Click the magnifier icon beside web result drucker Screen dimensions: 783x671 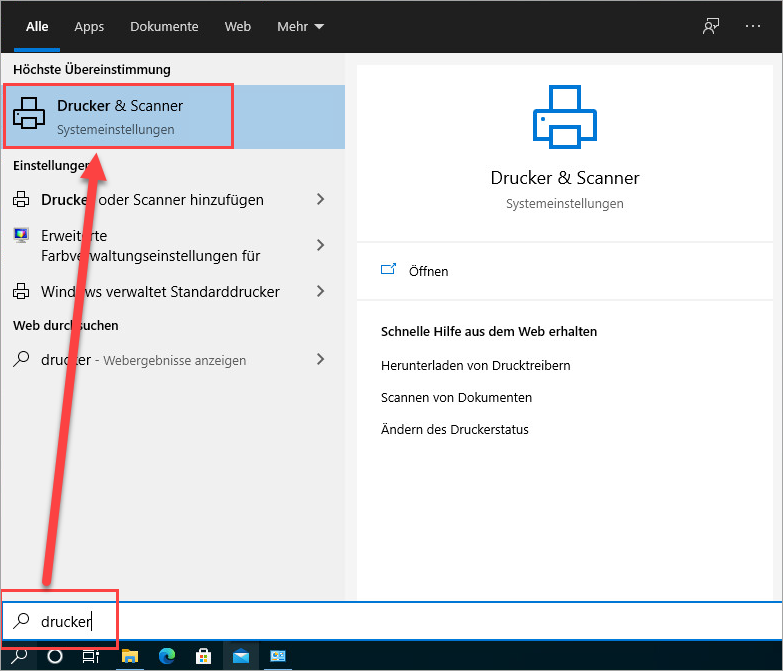(x=21, y=359)
